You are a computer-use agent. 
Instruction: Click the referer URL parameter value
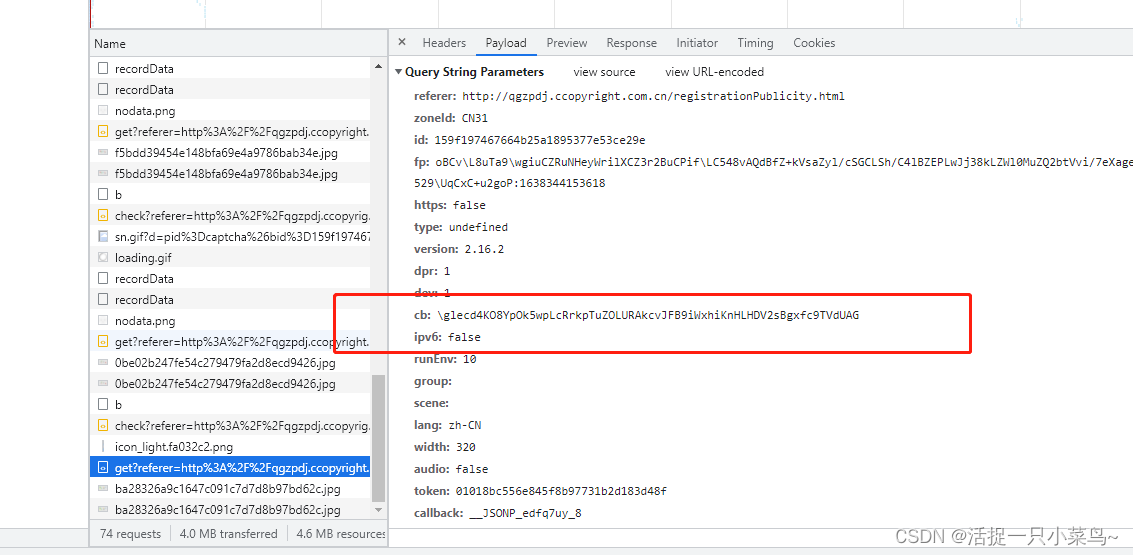coord(653,96)
